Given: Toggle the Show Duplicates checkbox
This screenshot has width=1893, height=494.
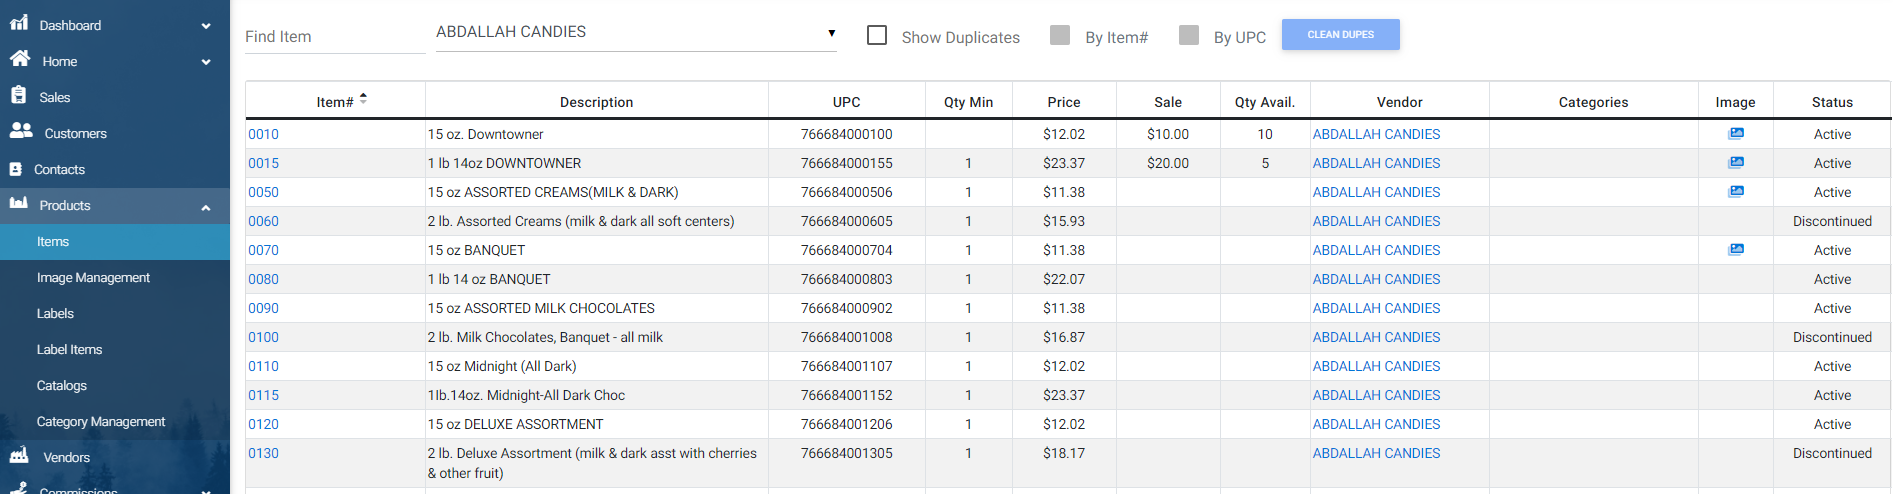Looking at the screenshot, I should [x=877, y=35].
